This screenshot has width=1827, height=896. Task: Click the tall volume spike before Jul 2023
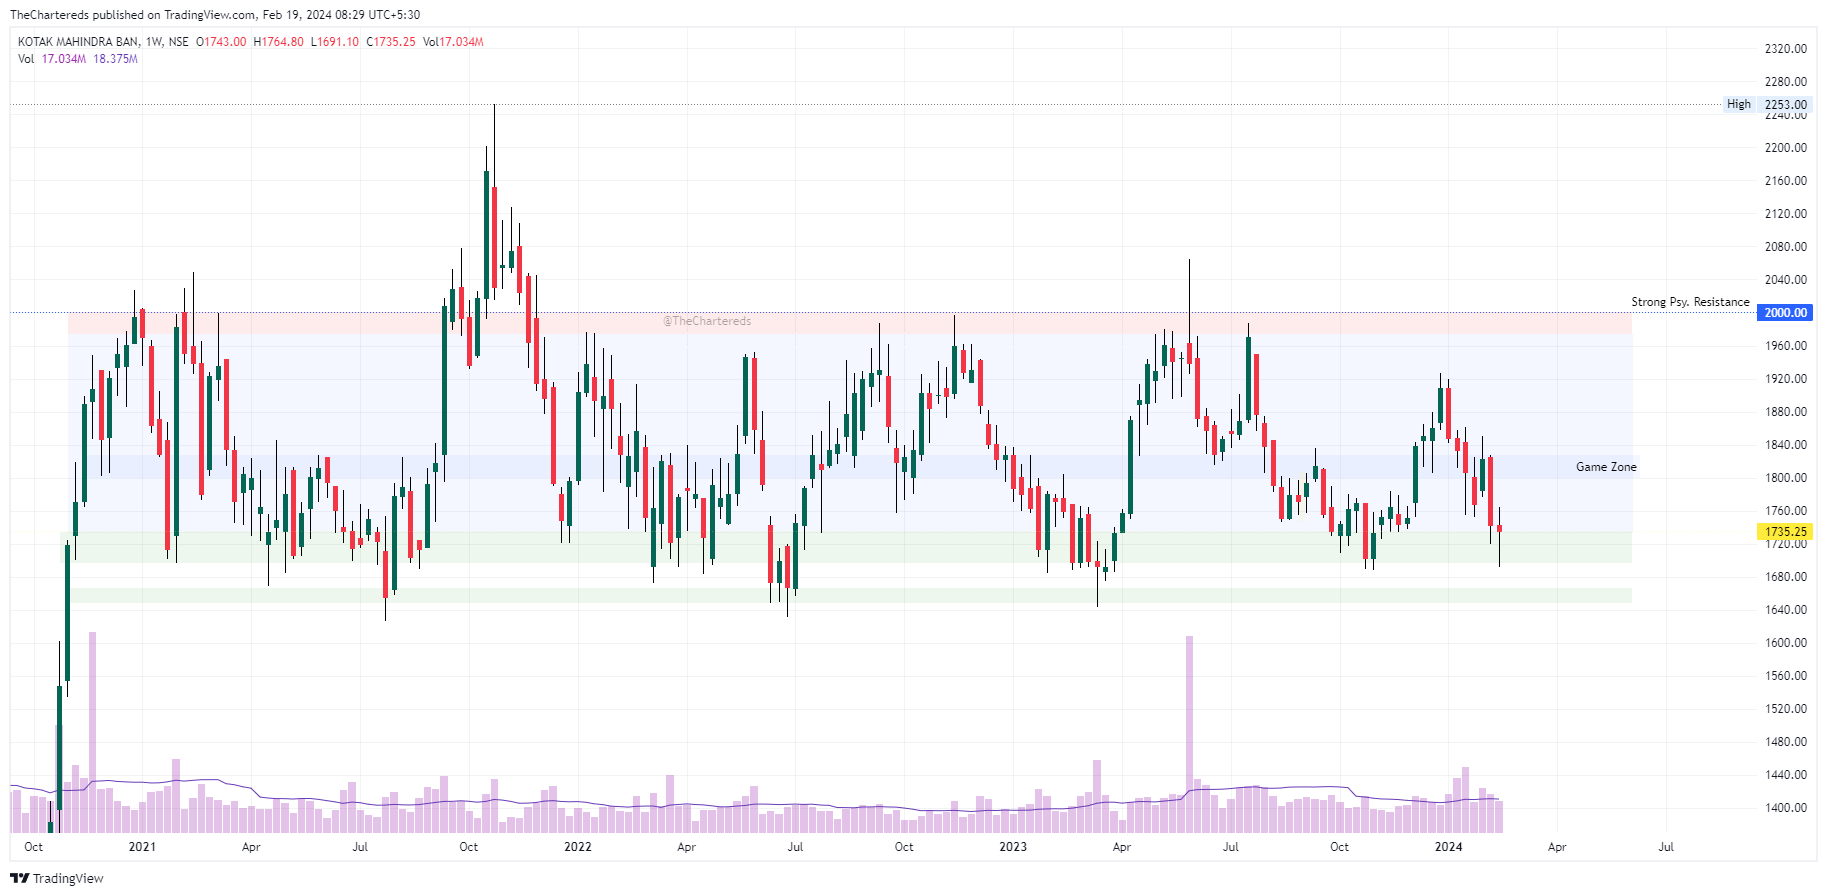1189,734
